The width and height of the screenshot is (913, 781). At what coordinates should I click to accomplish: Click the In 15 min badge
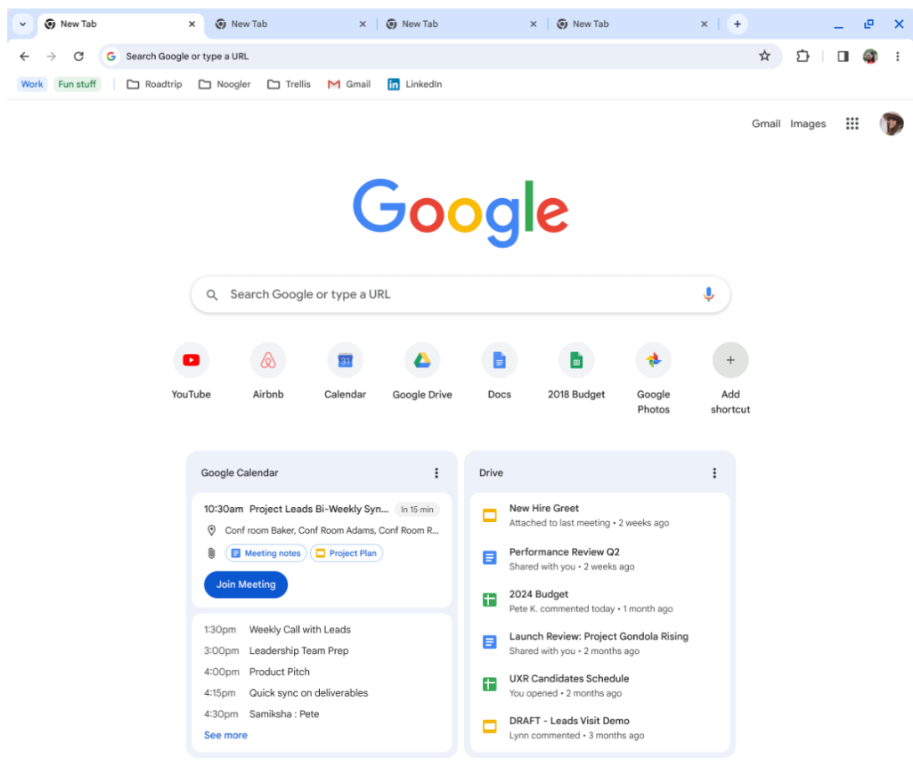pos(417,510)
